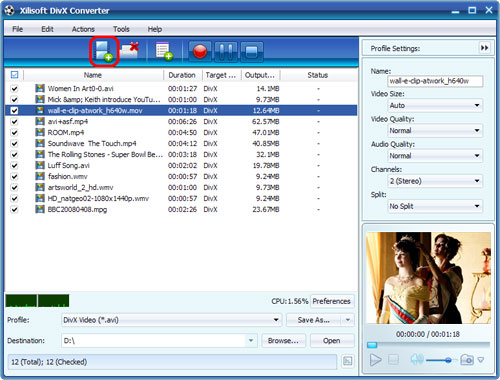Mute the preview volume speaker icon
500x380 pixels.
(x=417, y=359)
